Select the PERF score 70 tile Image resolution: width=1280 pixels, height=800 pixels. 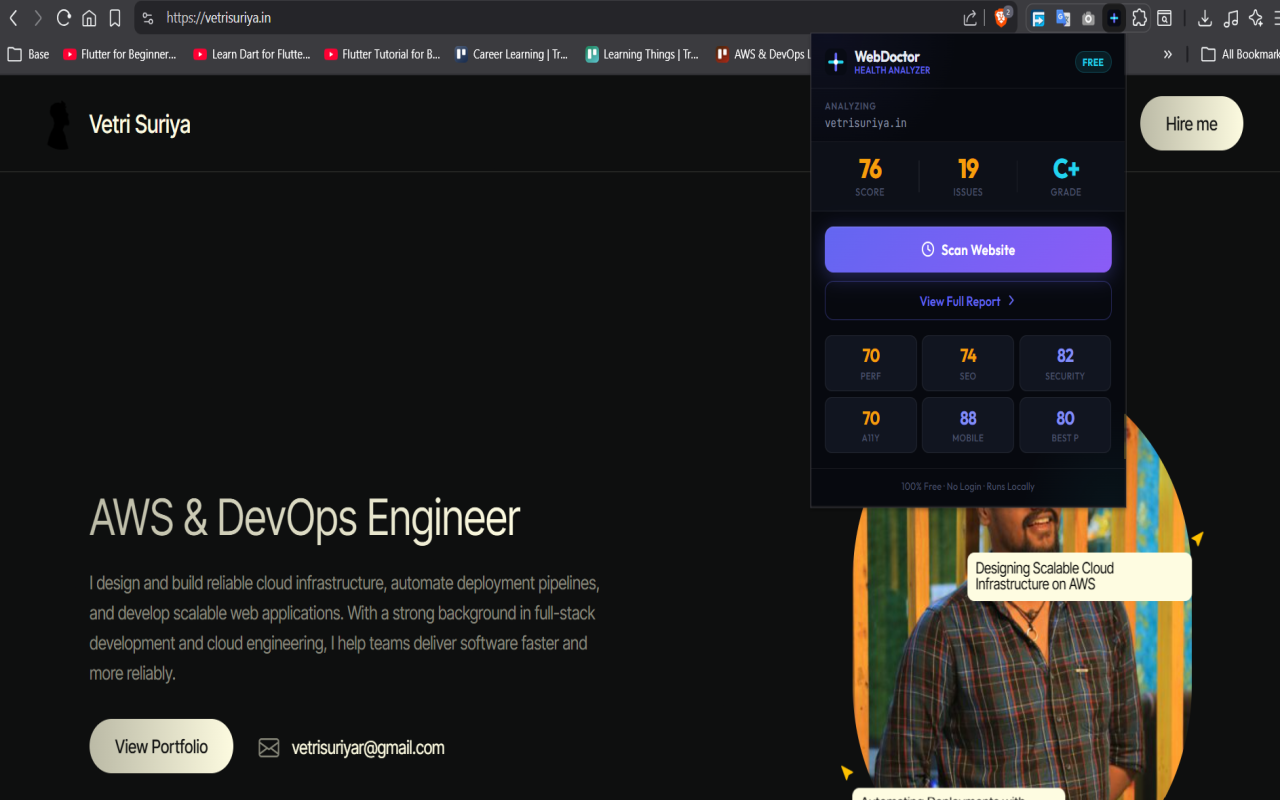point(871,363)
